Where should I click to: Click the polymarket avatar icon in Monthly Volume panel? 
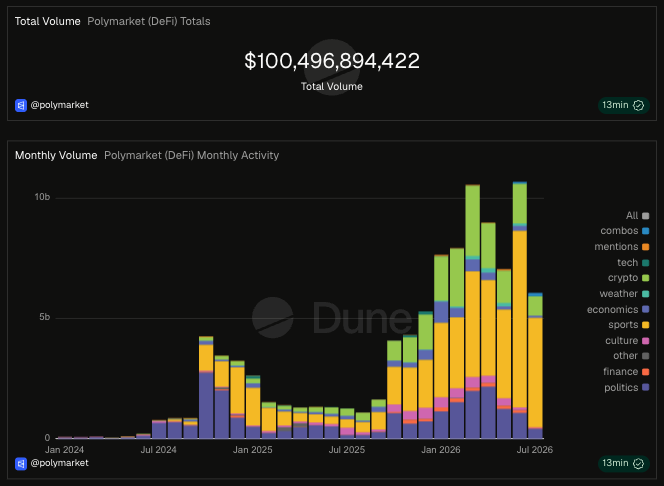[x=21, y=464]
